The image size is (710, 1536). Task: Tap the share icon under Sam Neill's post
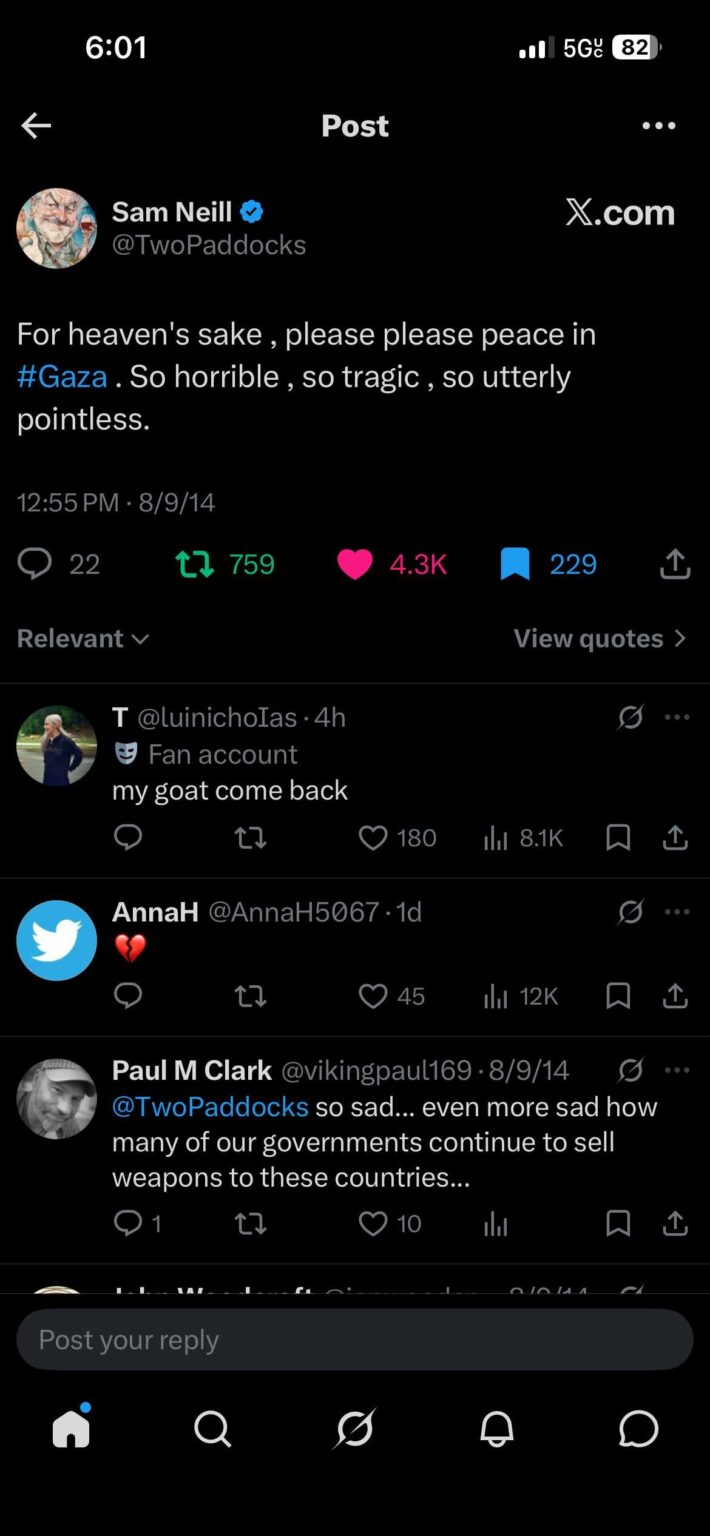pyautogui.click(x=676, y=564)
